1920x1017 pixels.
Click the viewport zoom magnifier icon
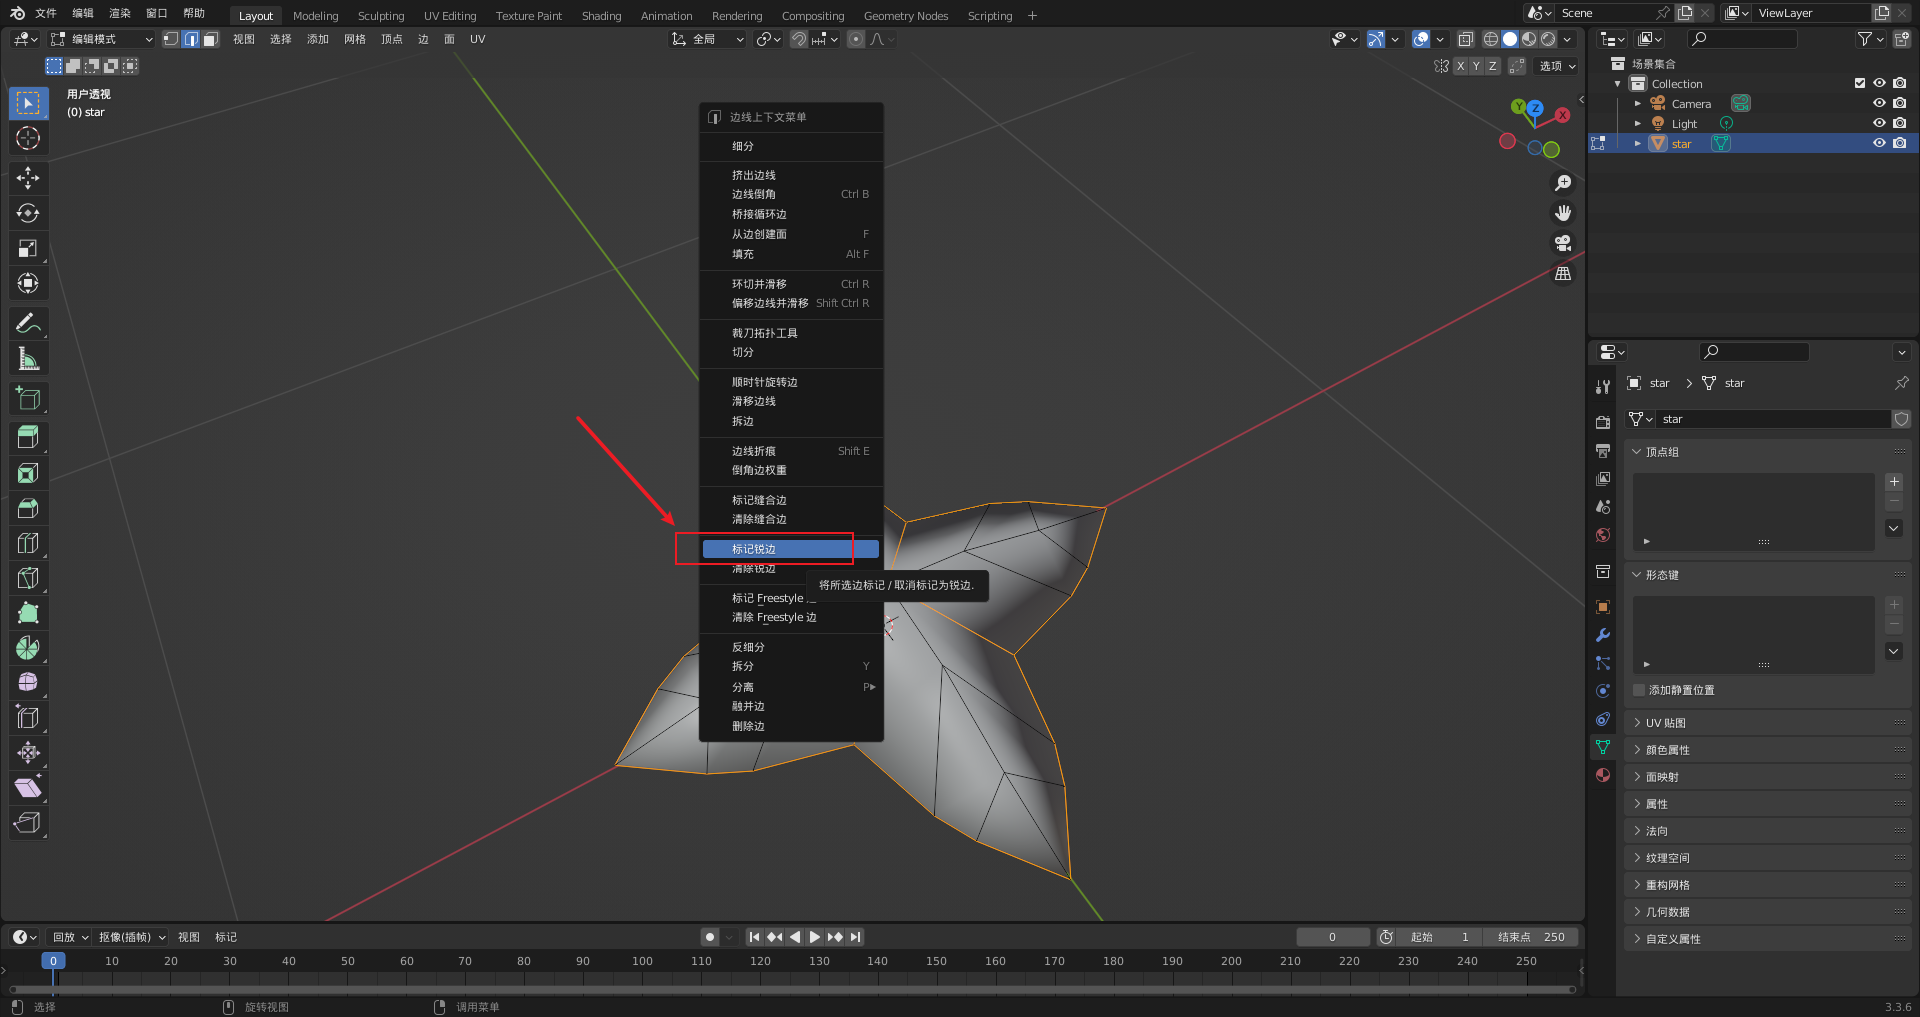pos(1563,183)
